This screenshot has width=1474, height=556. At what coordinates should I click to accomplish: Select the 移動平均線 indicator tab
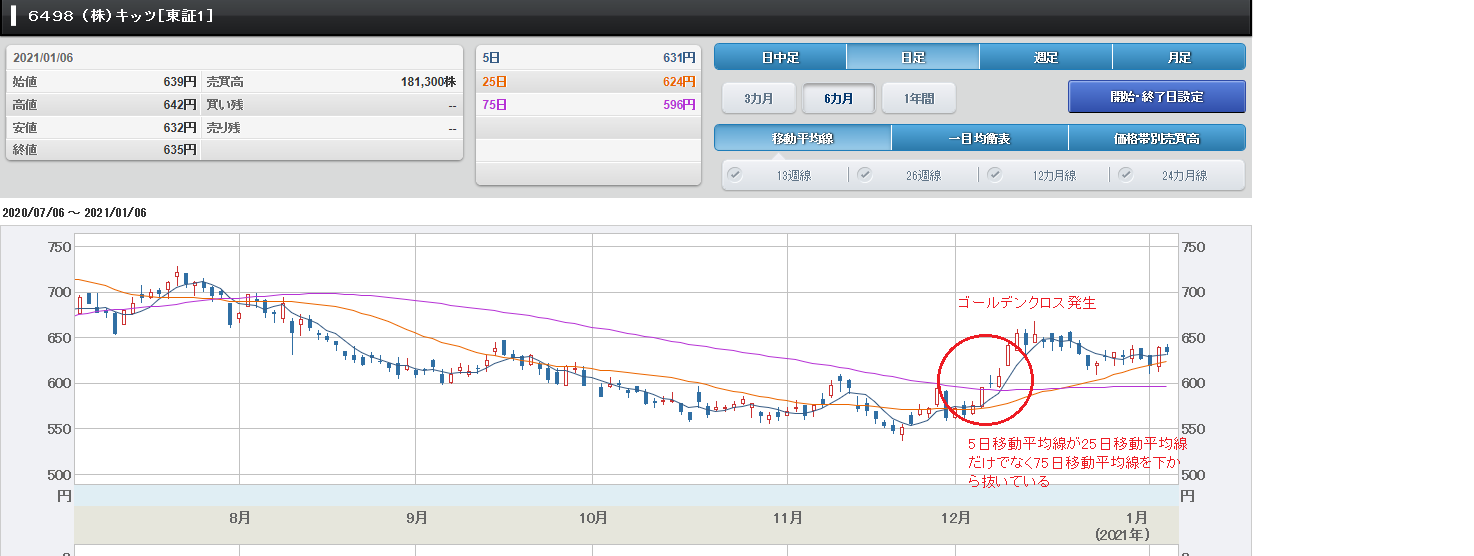803,138
